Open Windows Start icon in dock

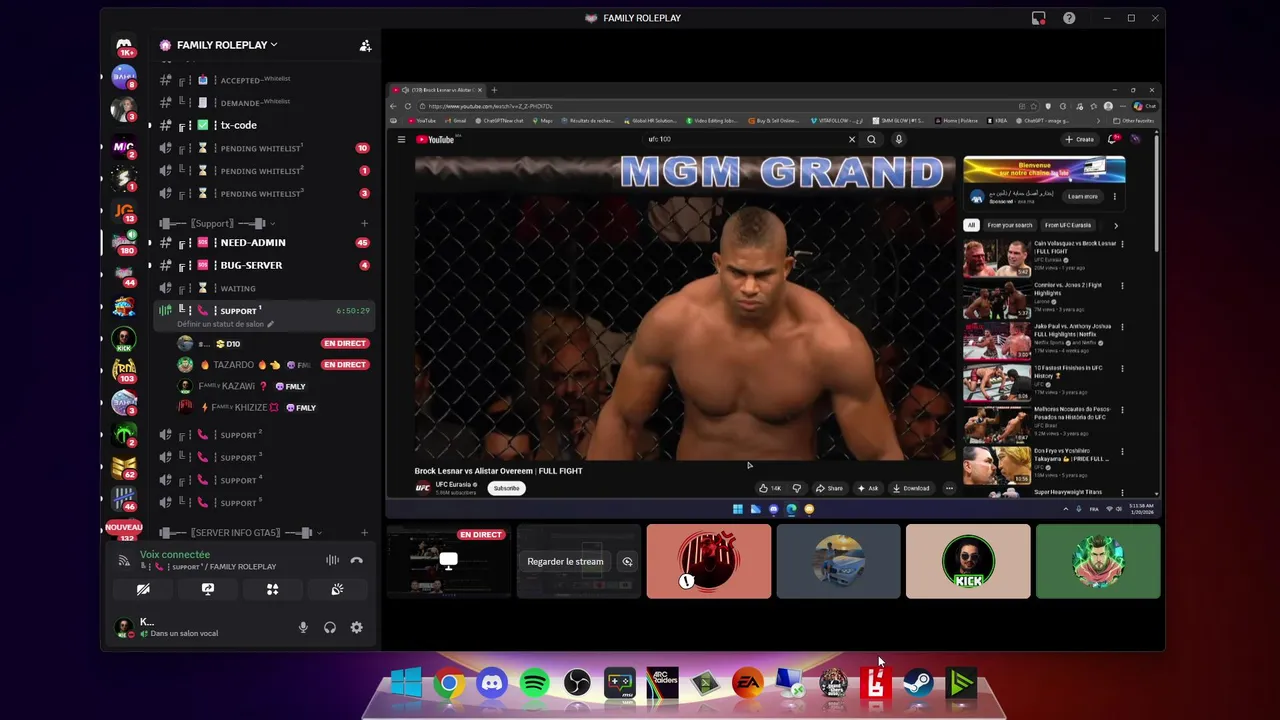click(406, 684)
